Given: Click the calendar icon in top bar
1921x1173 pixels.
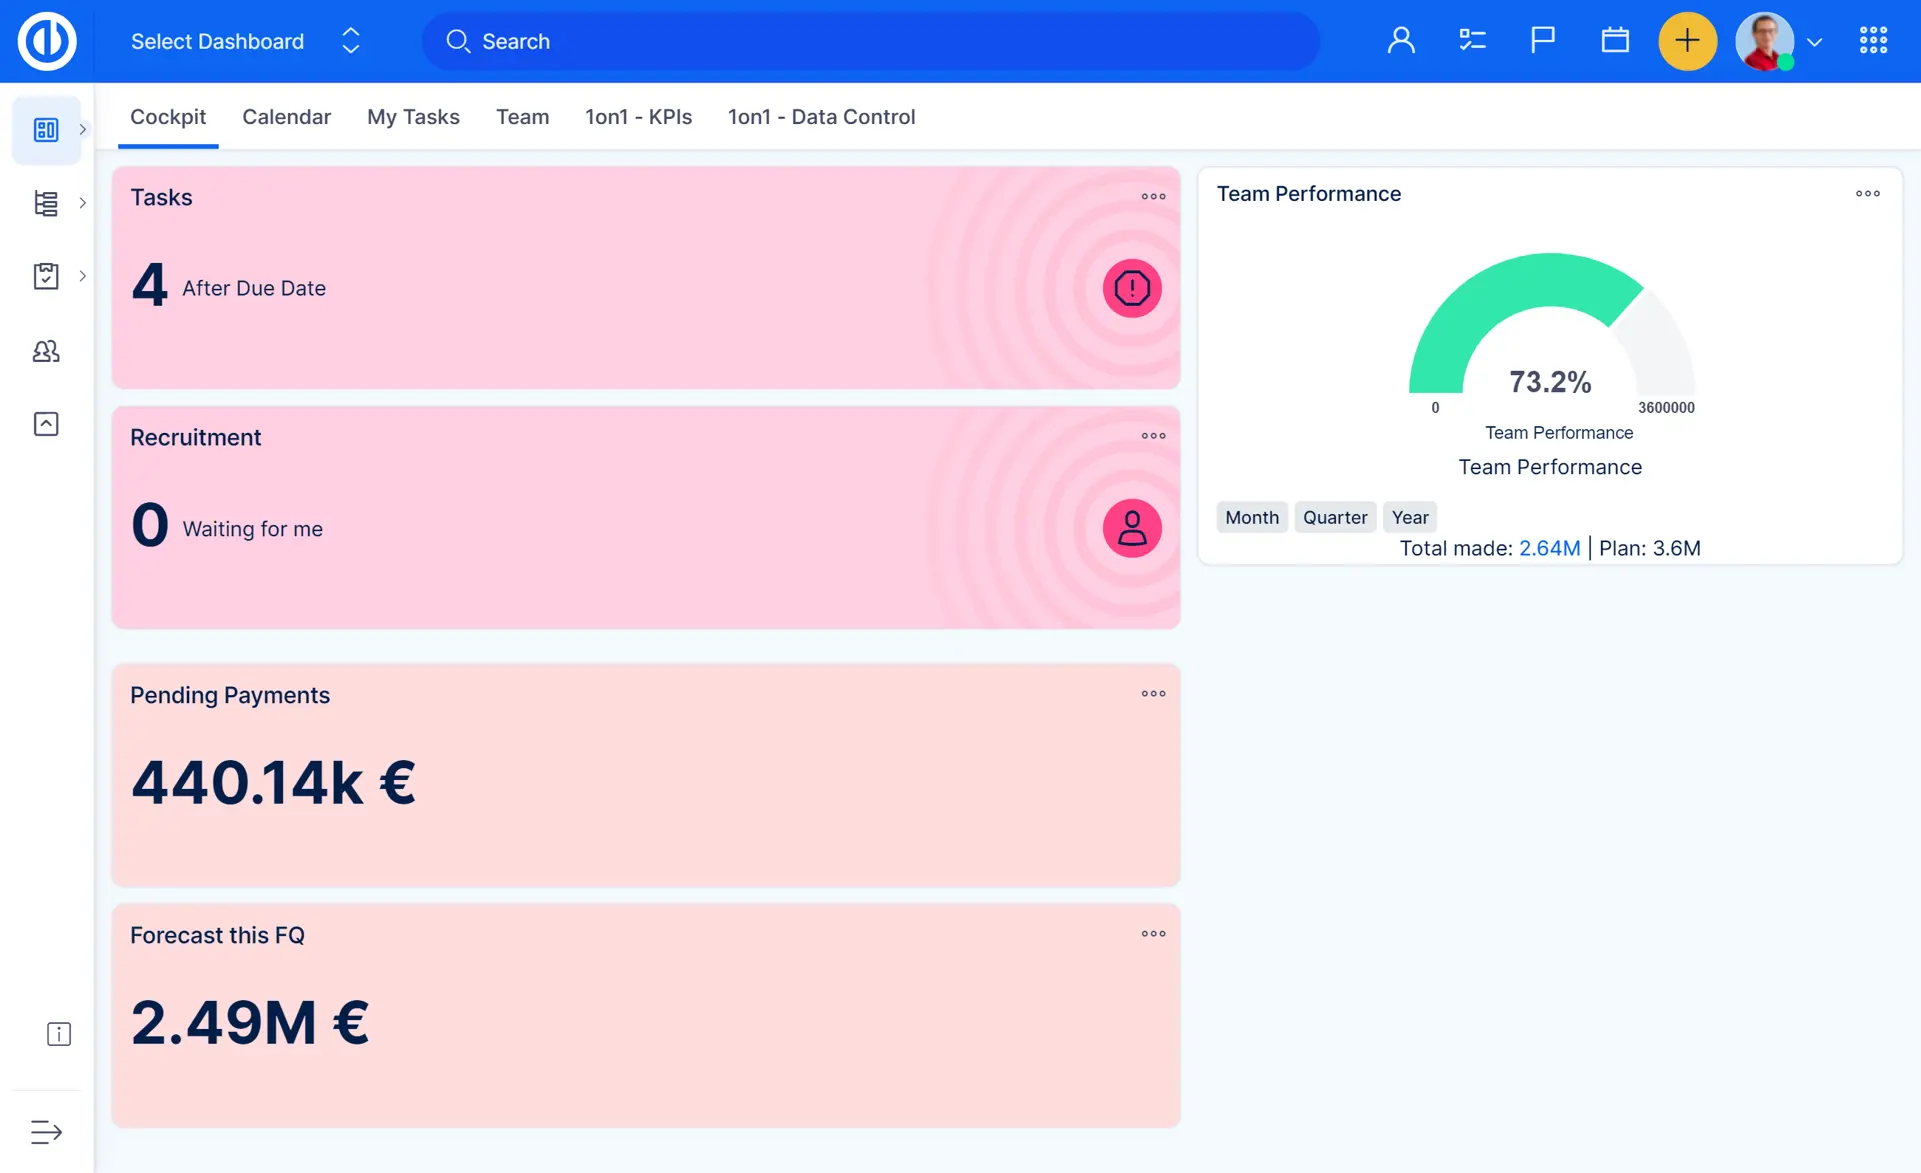Looking at the screenshot, I should (1615, 41).
